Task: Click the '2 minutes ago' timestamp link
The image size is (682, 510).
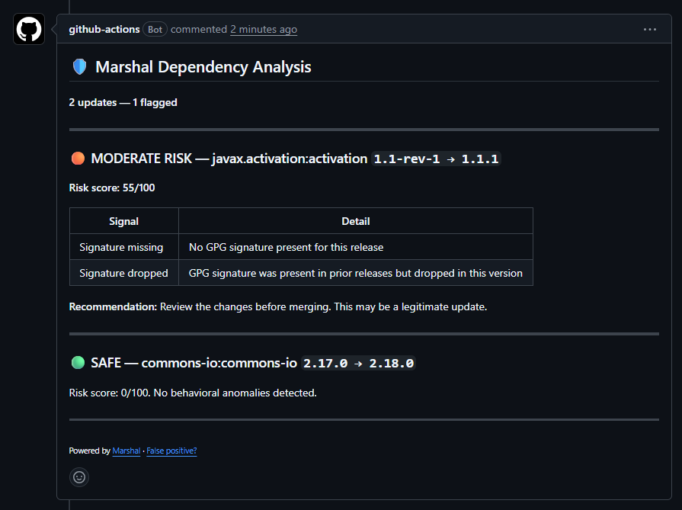Action: point(264,30)
